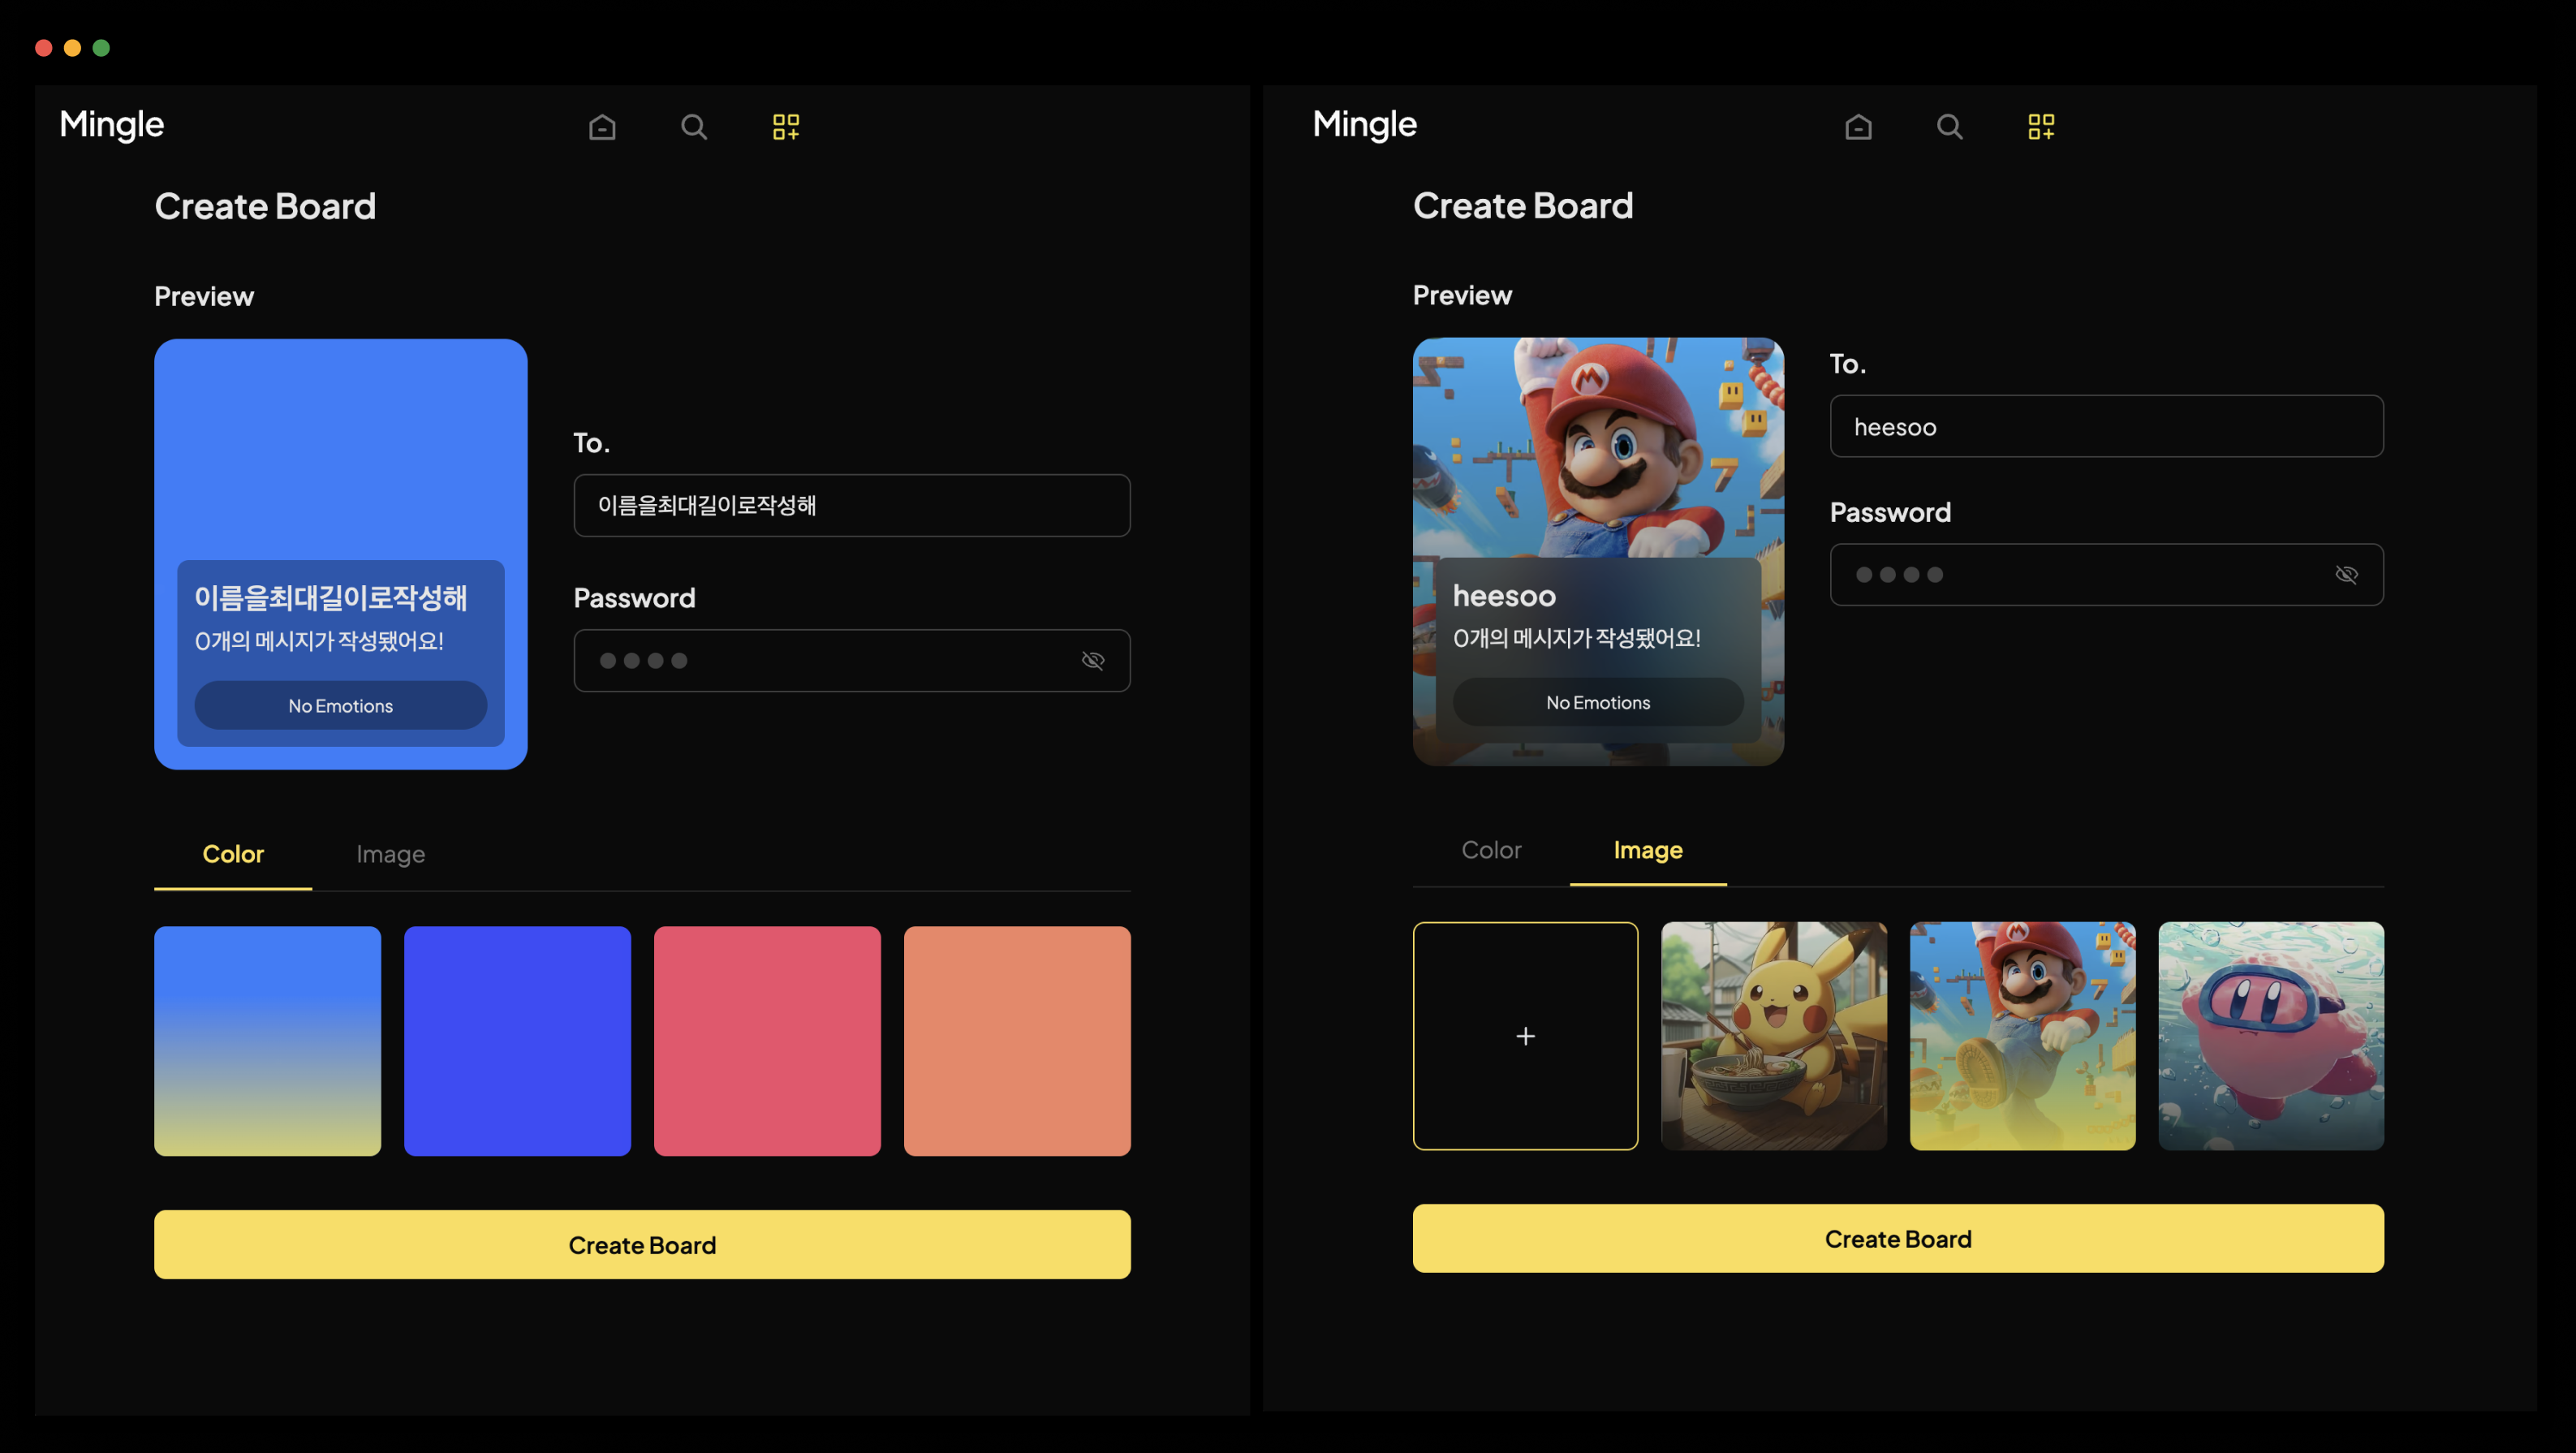Open home icon in left Mingle window
The image size is (2576, 1453).
coord(602,127)
